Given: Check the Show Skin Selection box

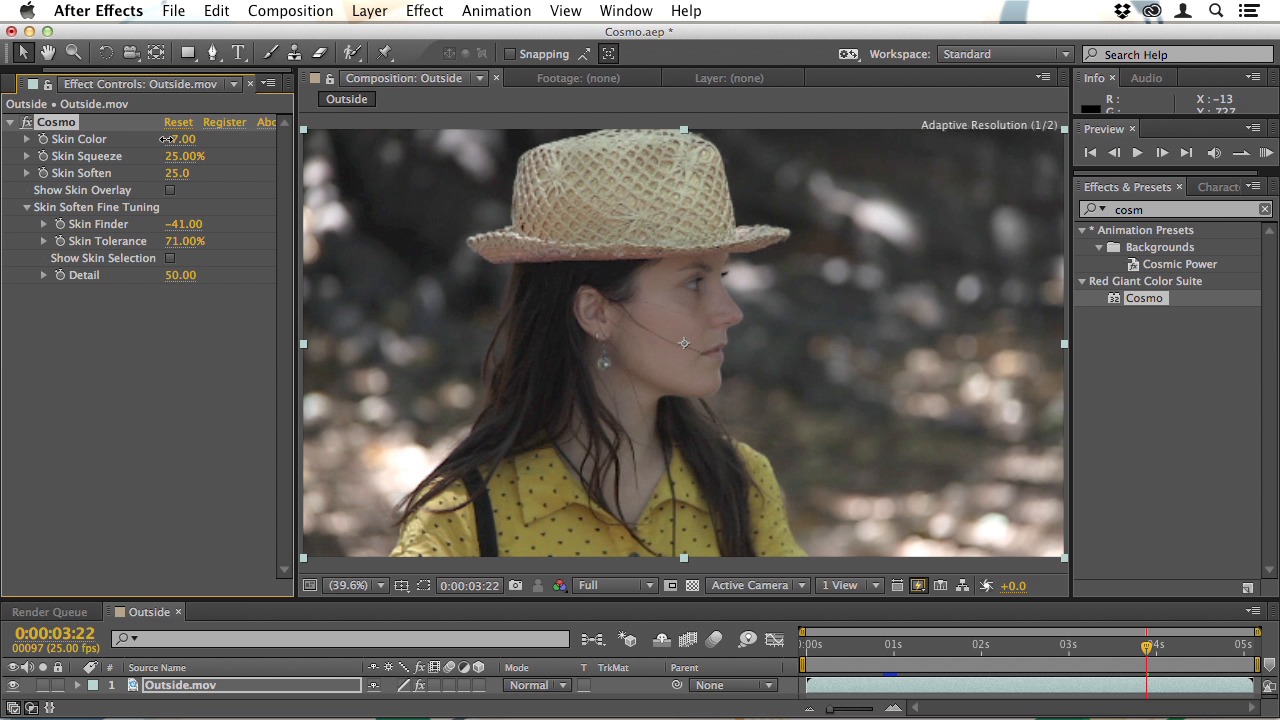Looking at the screenshot, I should click(170, 258).
